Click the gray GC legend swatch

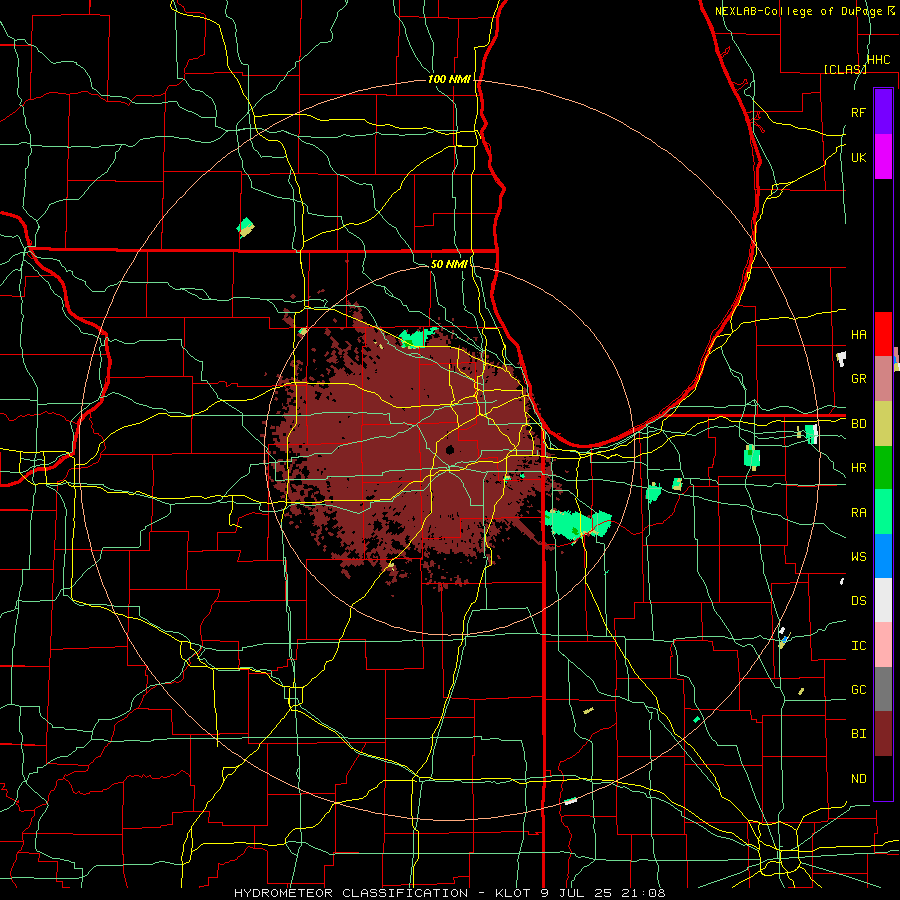coord(883,689)
